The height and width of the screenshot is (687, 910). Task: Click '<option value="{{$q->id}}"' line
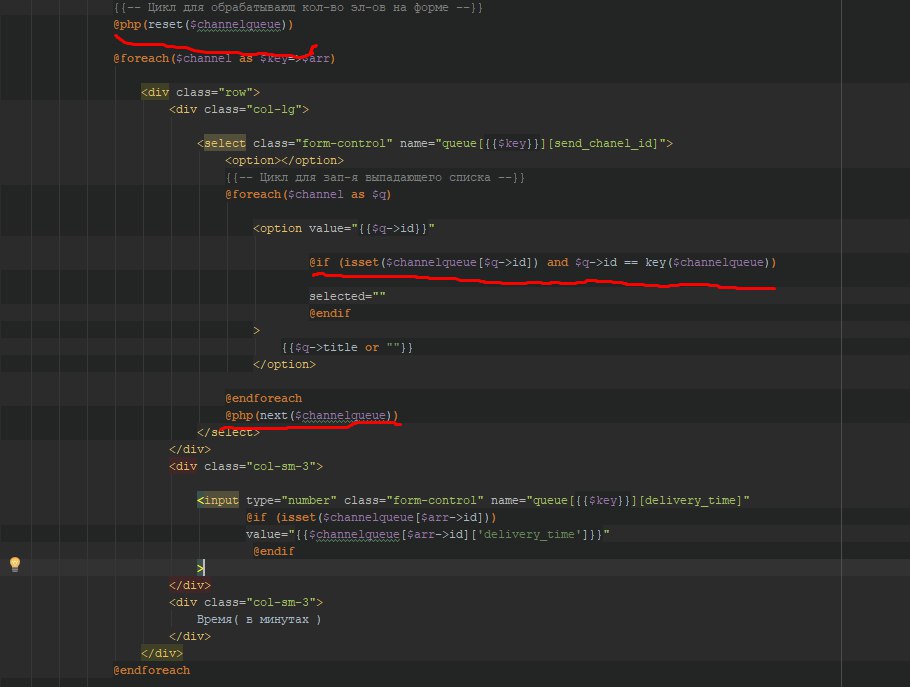(344, 228)
